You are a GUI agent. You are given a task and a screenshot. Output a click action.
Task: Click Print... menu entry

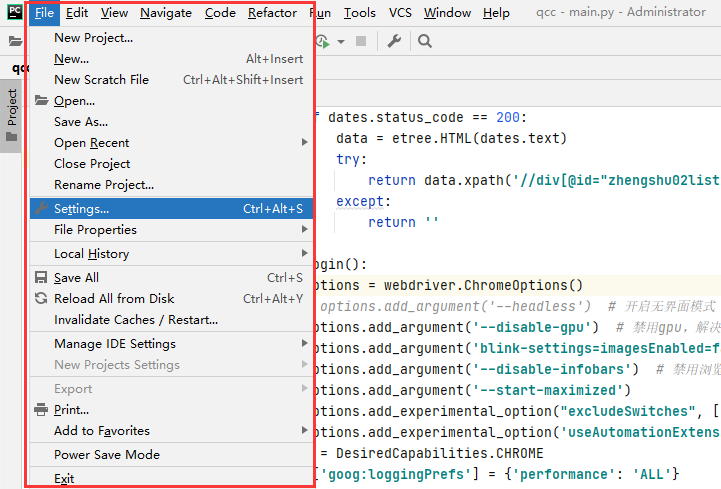tap(71, 410)
